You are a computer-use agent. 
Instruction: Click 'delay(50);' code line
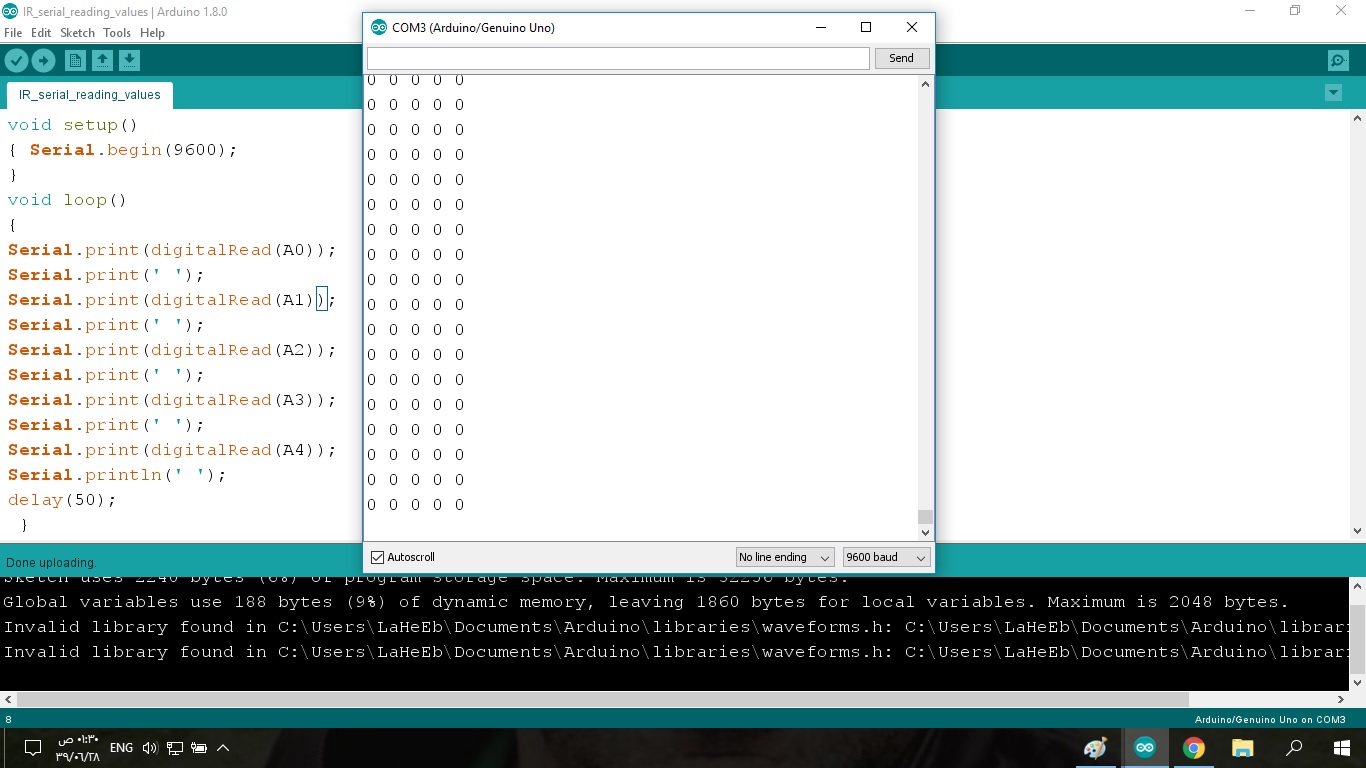click(x=62, y=500)
